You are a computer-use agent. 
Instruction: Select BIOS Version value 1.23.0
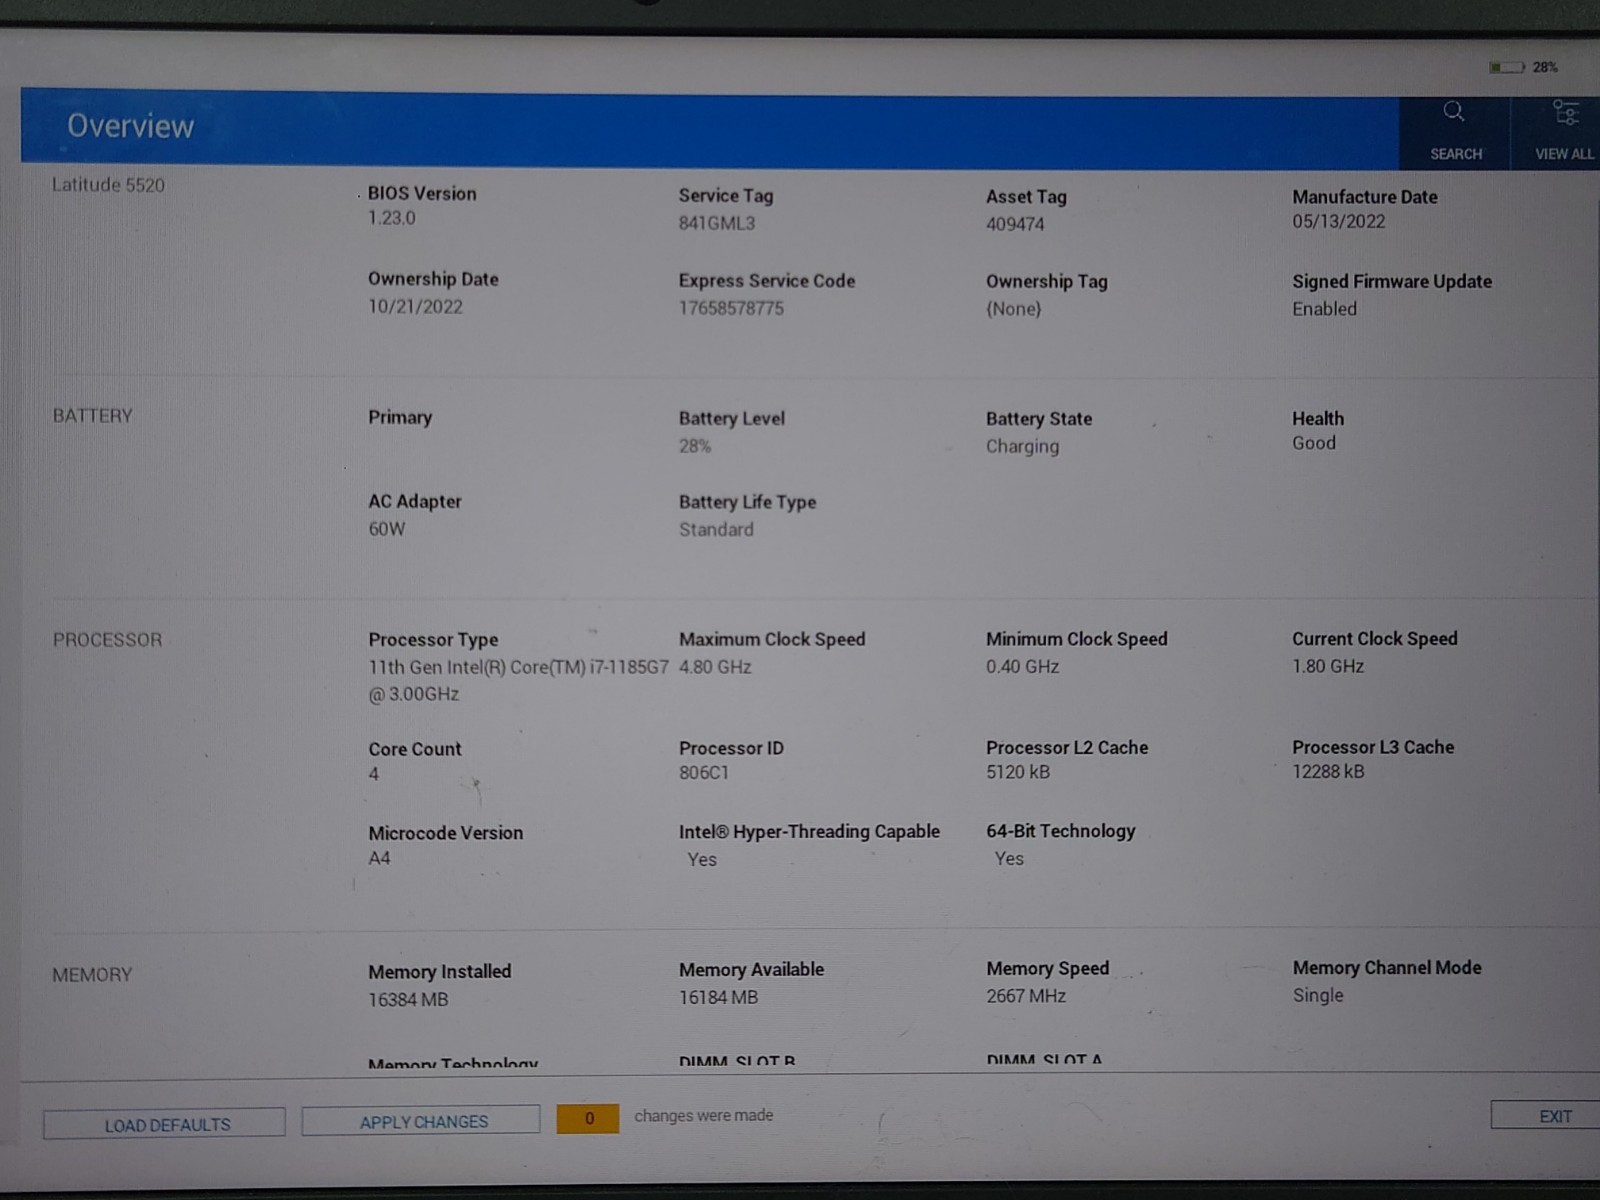(x=391, y=218)
